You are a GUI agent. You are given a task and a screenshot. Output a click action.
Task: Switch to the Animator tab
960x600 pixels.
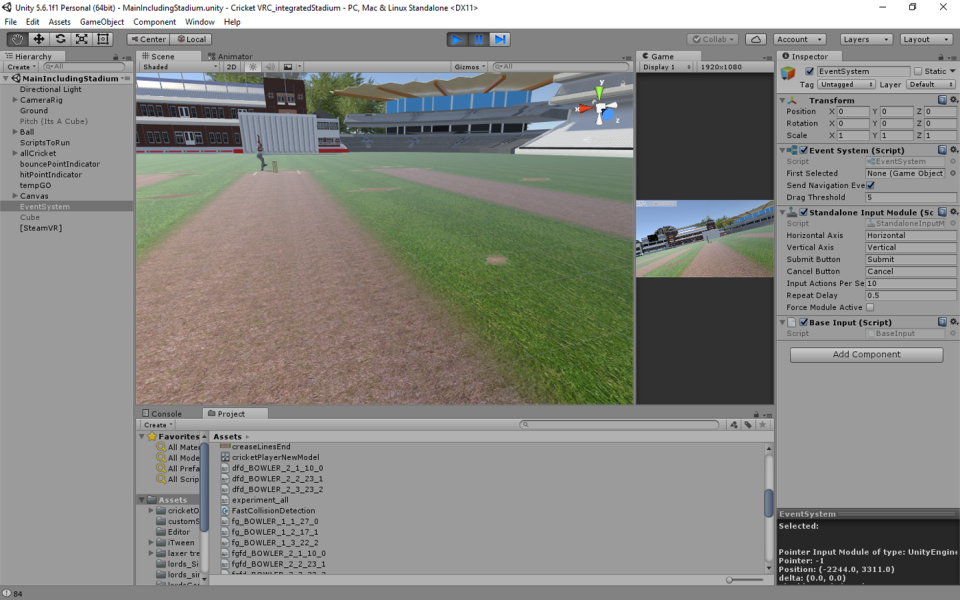(x=231, y=56)
